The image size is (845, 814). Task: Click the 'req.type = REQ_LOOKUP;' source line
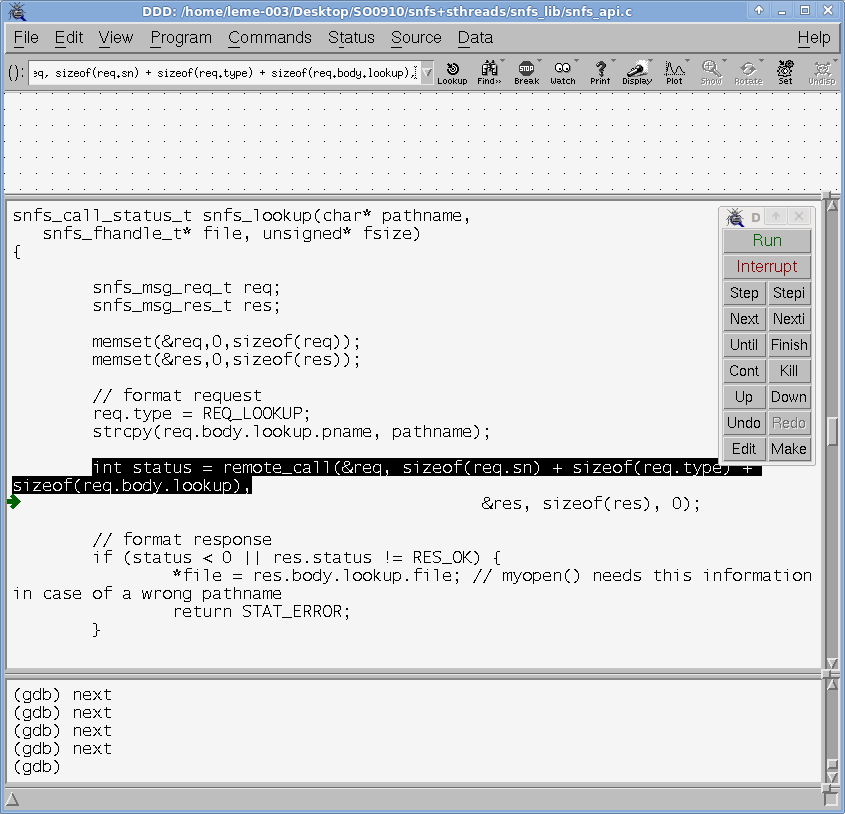pyautogui.click(x=202, y=414)
